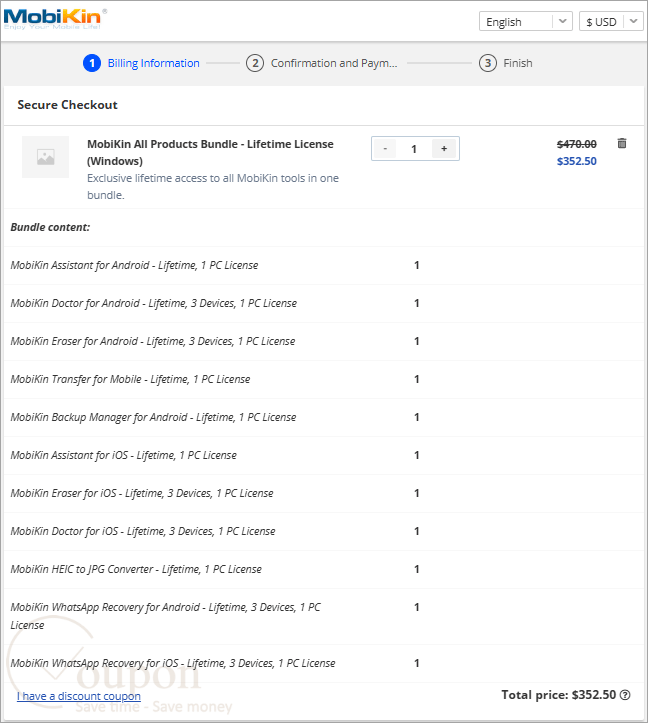Click the bundle description text
This screenshot has height=723, width=648.
[213, 186]
